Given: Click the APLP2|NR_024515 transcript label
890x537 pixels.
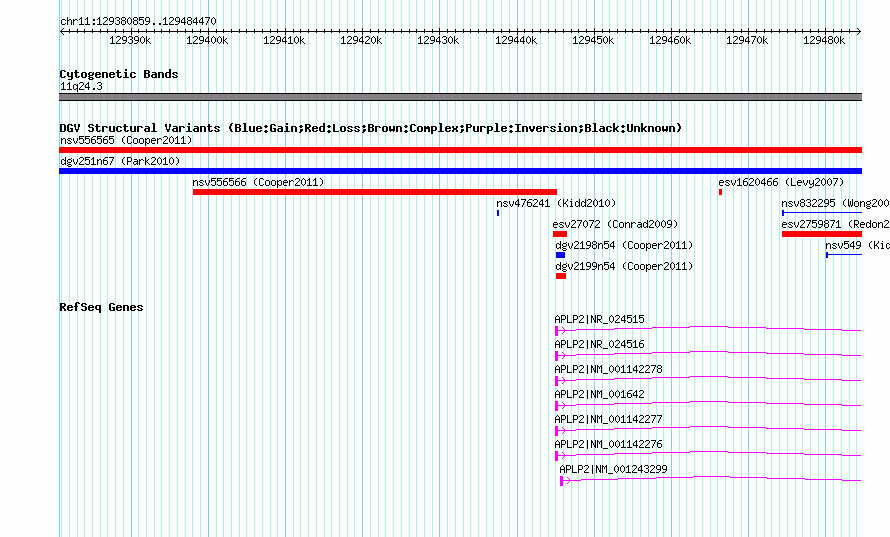Looking at the screenshot, I should click(x=599, y=320).
